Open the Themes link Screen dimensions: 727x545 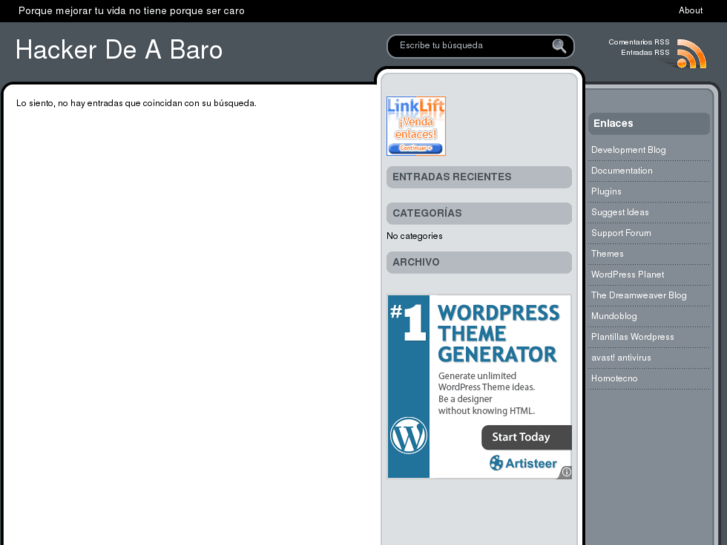[607, 254]
